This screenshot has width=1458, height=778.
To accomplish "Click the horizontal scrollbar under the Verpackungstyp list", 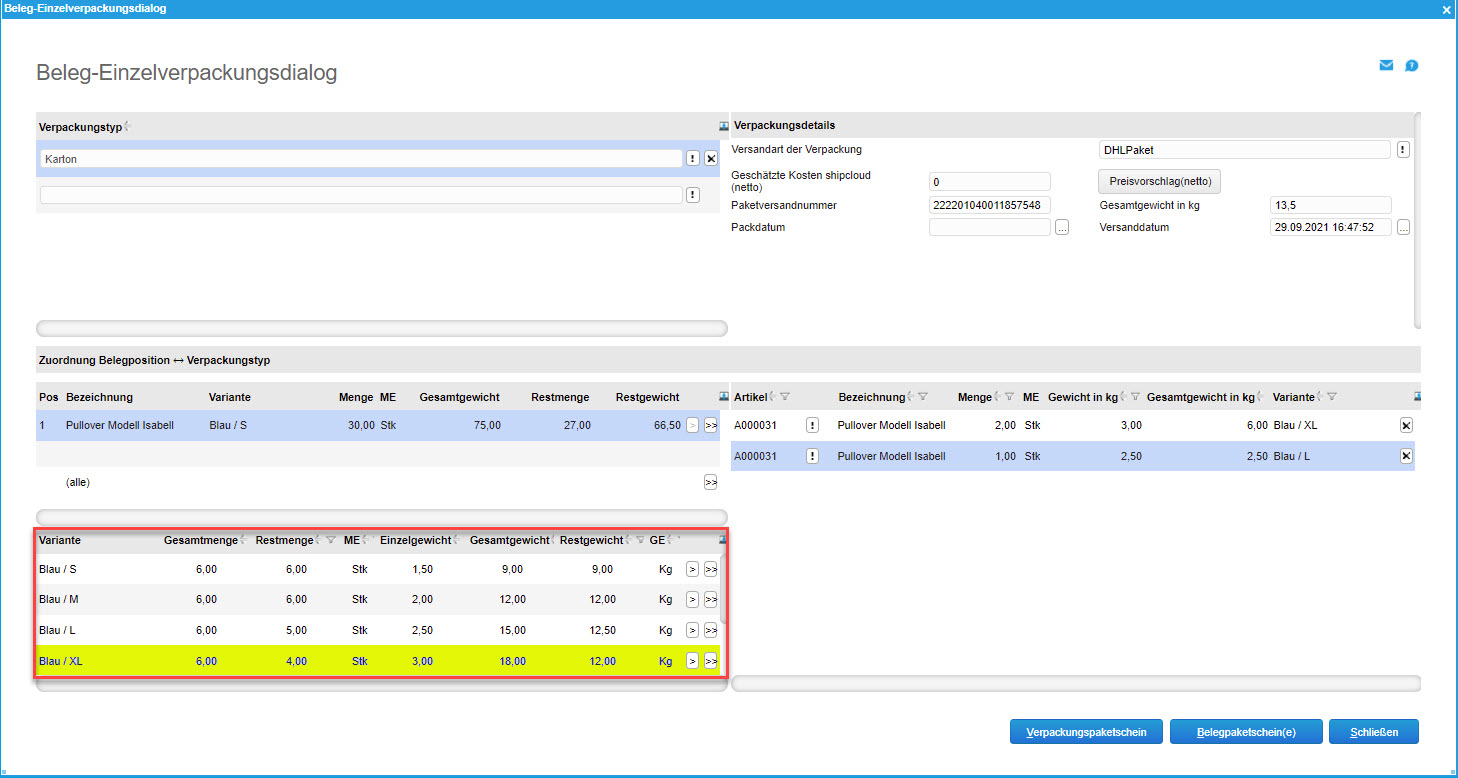I will pos(381,328).
